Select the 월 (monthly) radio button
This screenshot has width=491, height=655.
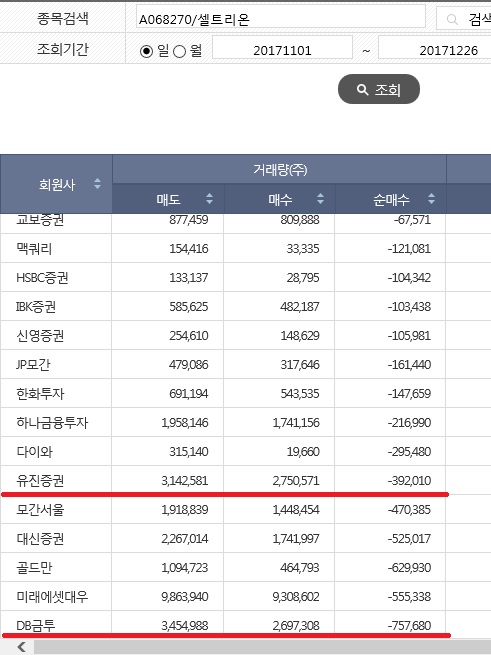coord(179,51)
